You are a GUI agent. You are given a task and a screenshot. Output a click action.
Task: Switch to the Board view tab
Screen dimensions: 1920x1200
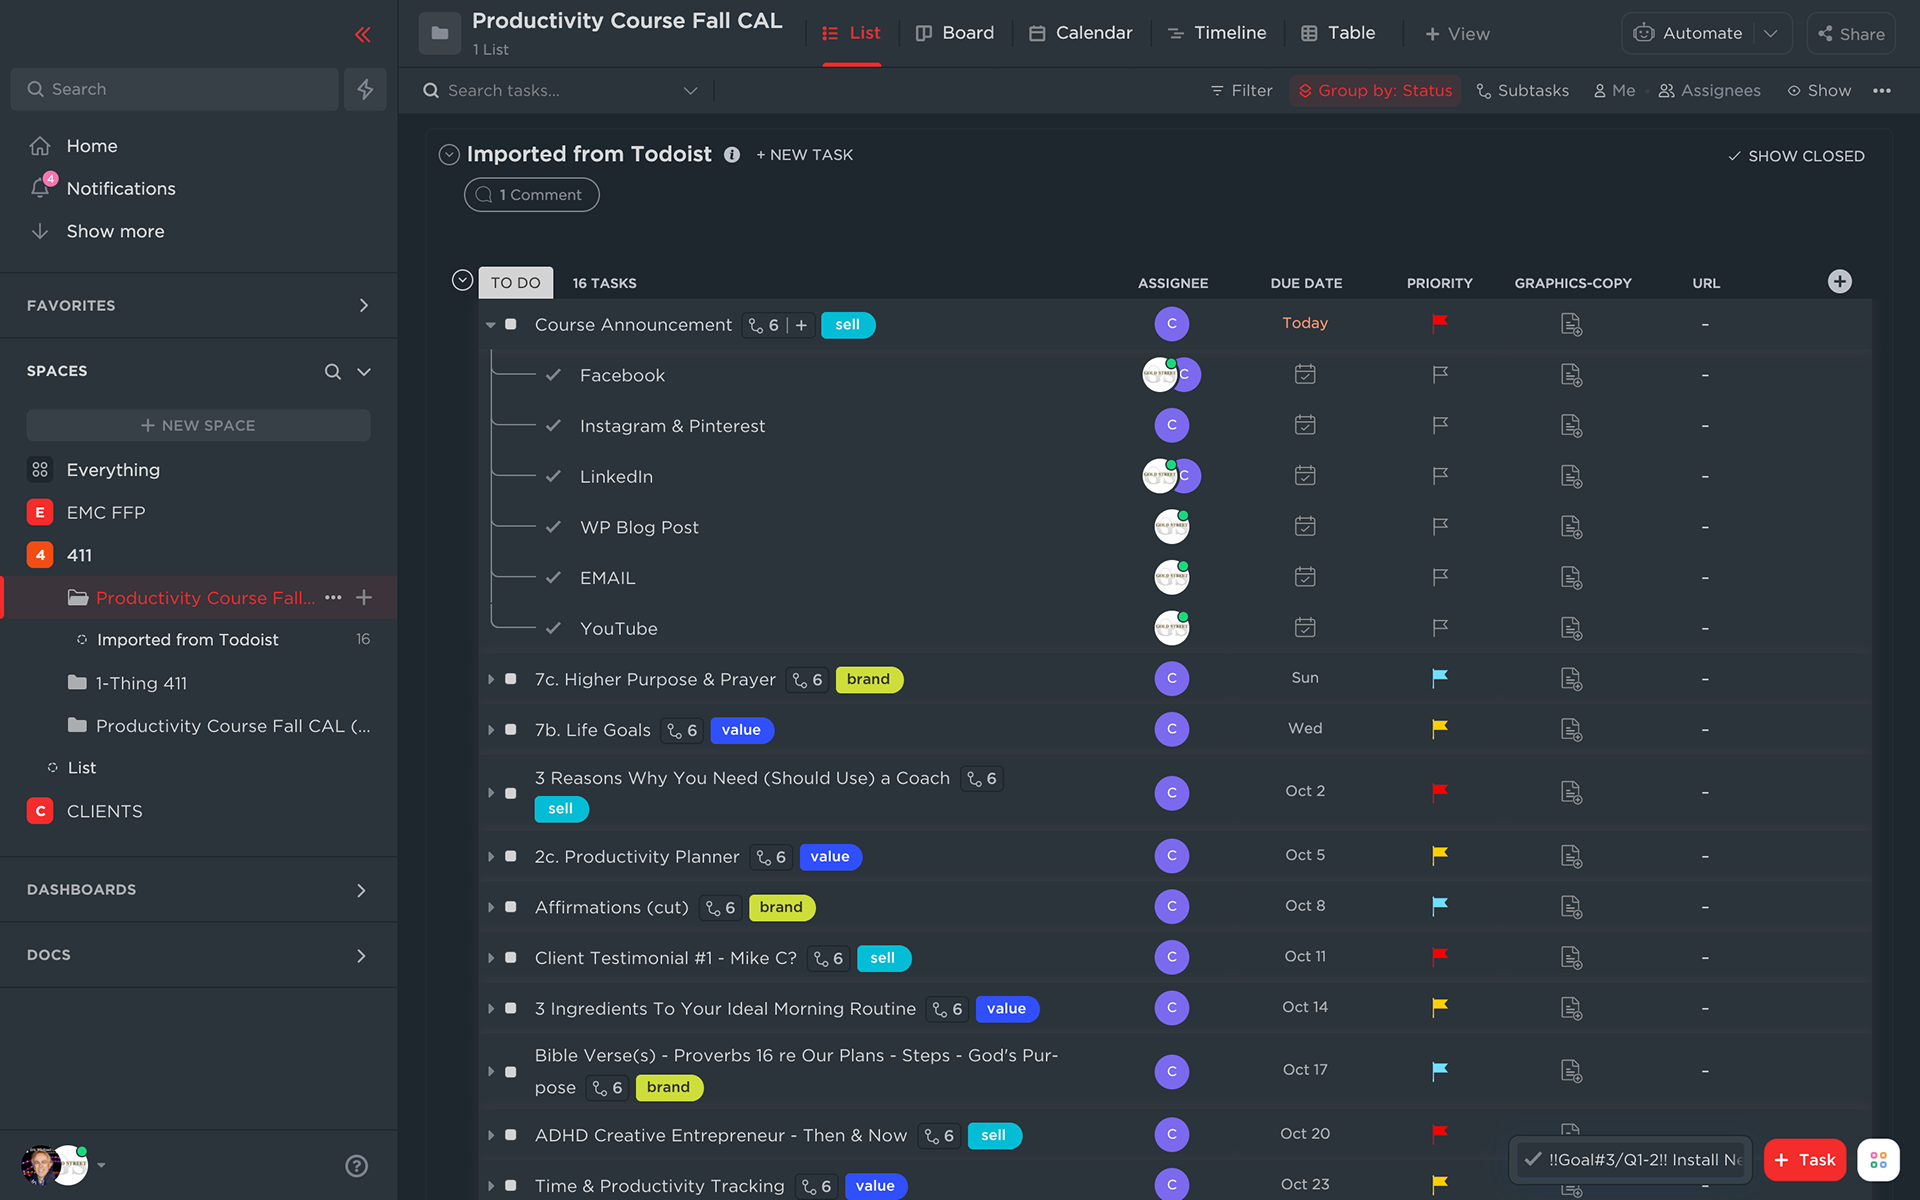coord(955,33)
